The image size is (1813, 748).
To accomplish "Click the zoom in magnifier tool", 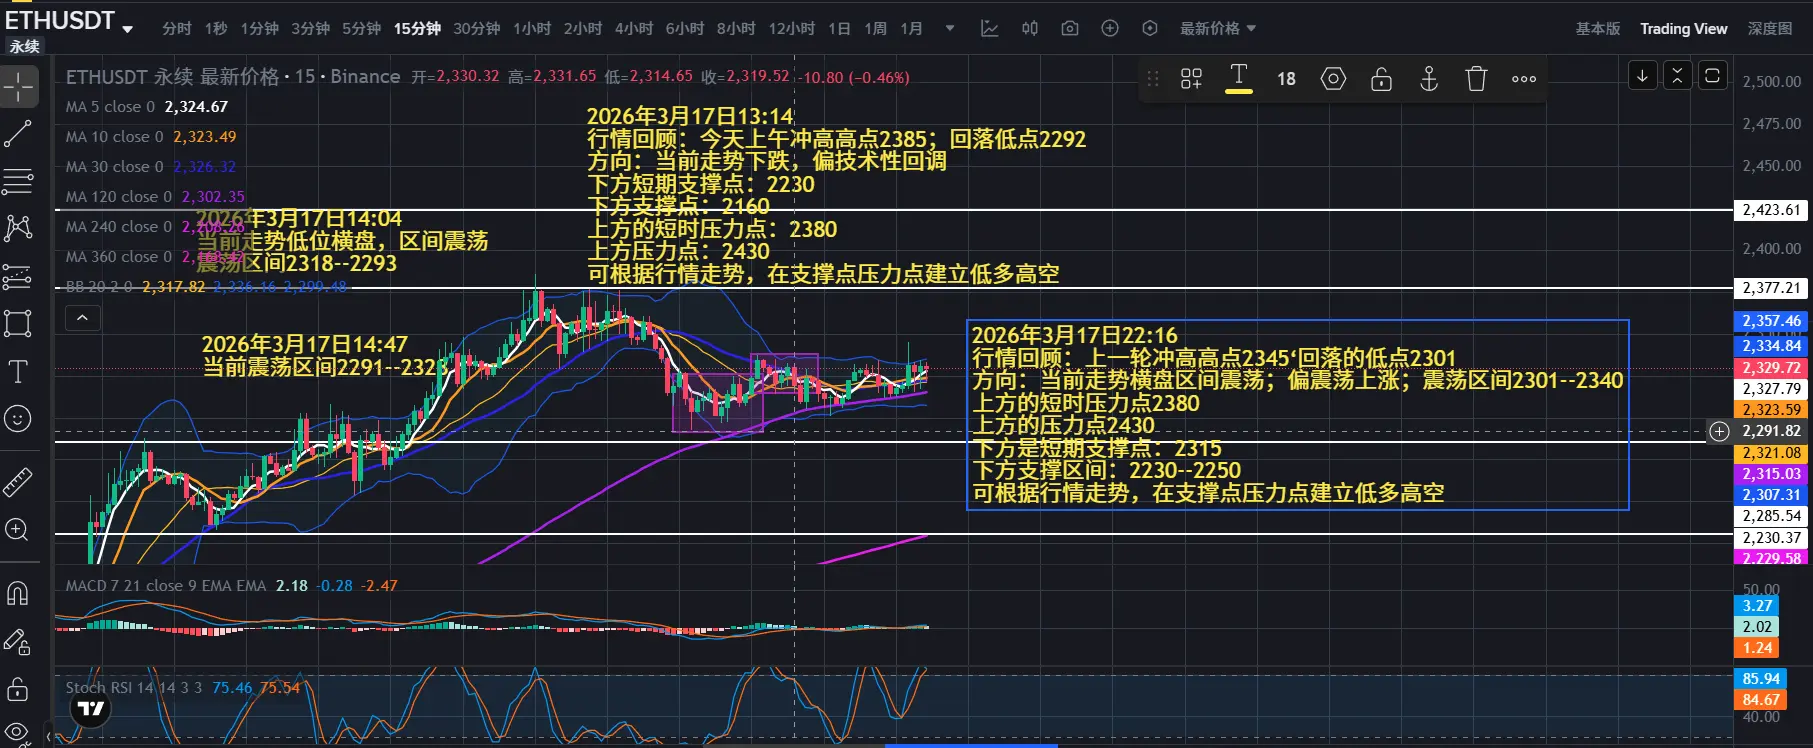I will point(18,530).
